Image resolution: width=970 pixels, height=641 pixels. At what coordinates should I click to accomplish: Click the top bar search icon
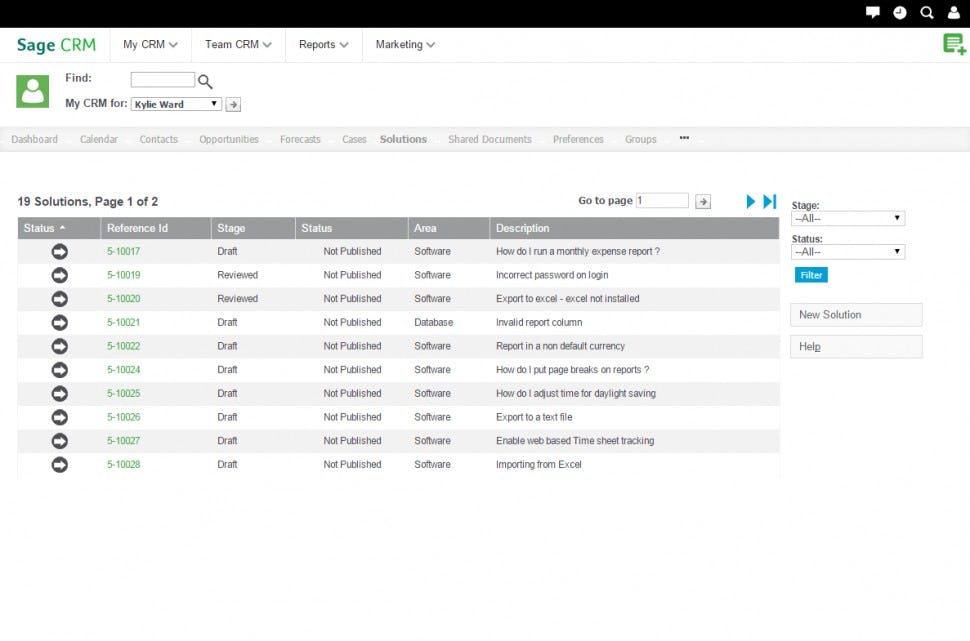coord(926,12)
